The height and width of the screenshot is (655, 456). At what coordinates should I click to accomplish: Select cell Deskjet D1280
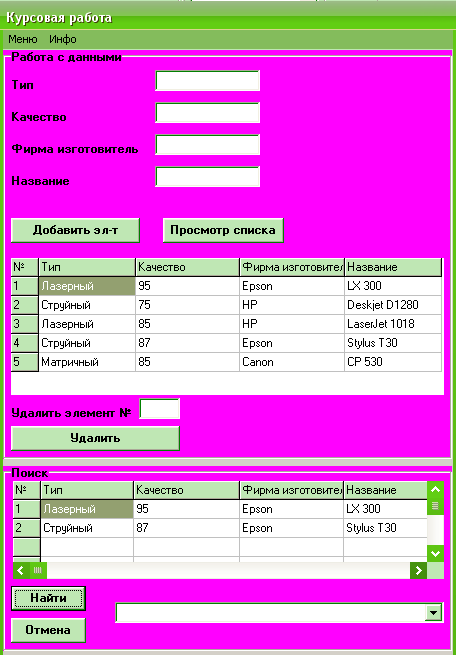(393, 305)
